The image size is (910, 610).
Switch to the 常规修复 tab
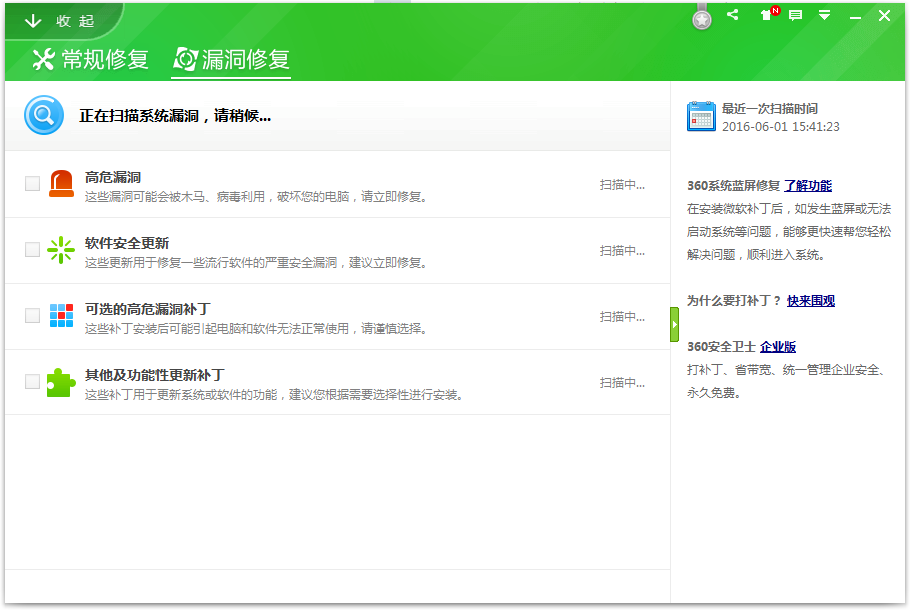tap(91, 59)
